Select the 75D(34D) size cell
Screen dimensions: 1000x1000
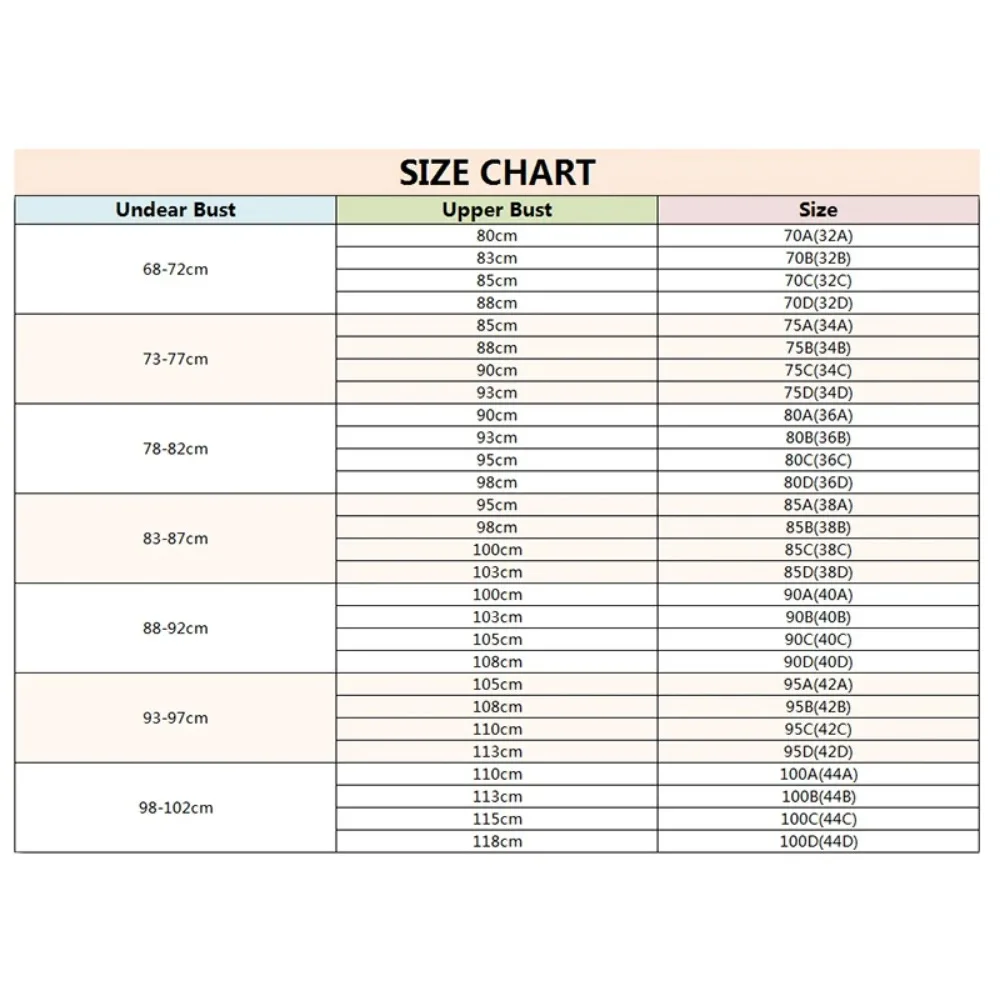[818, 393]
